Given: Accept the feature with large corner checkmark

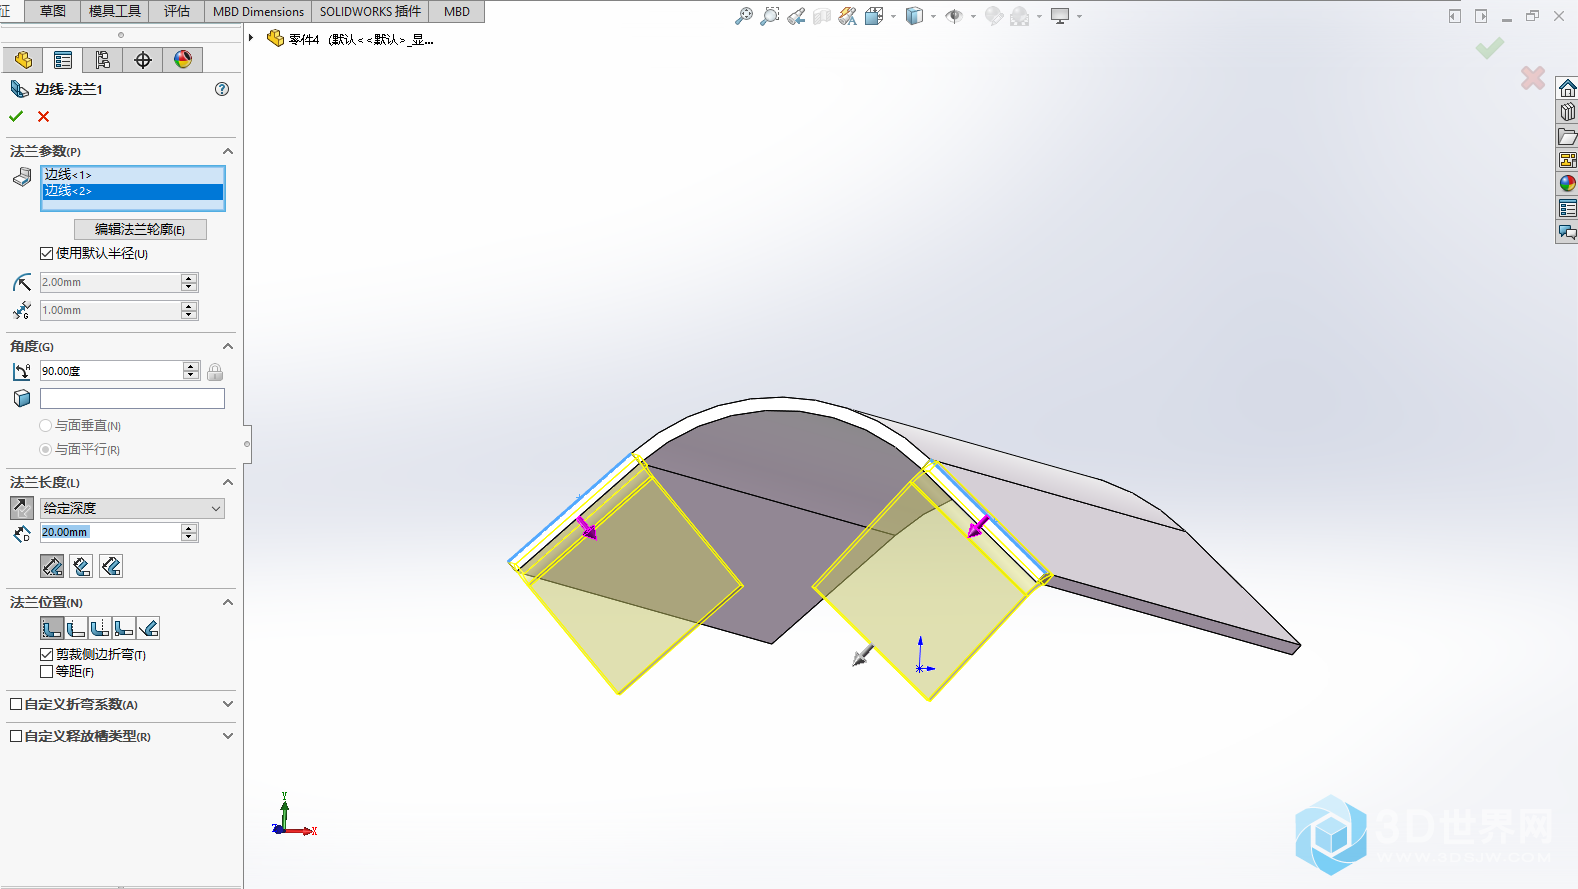Looking at the screenshot, I should coord(1489,48).
